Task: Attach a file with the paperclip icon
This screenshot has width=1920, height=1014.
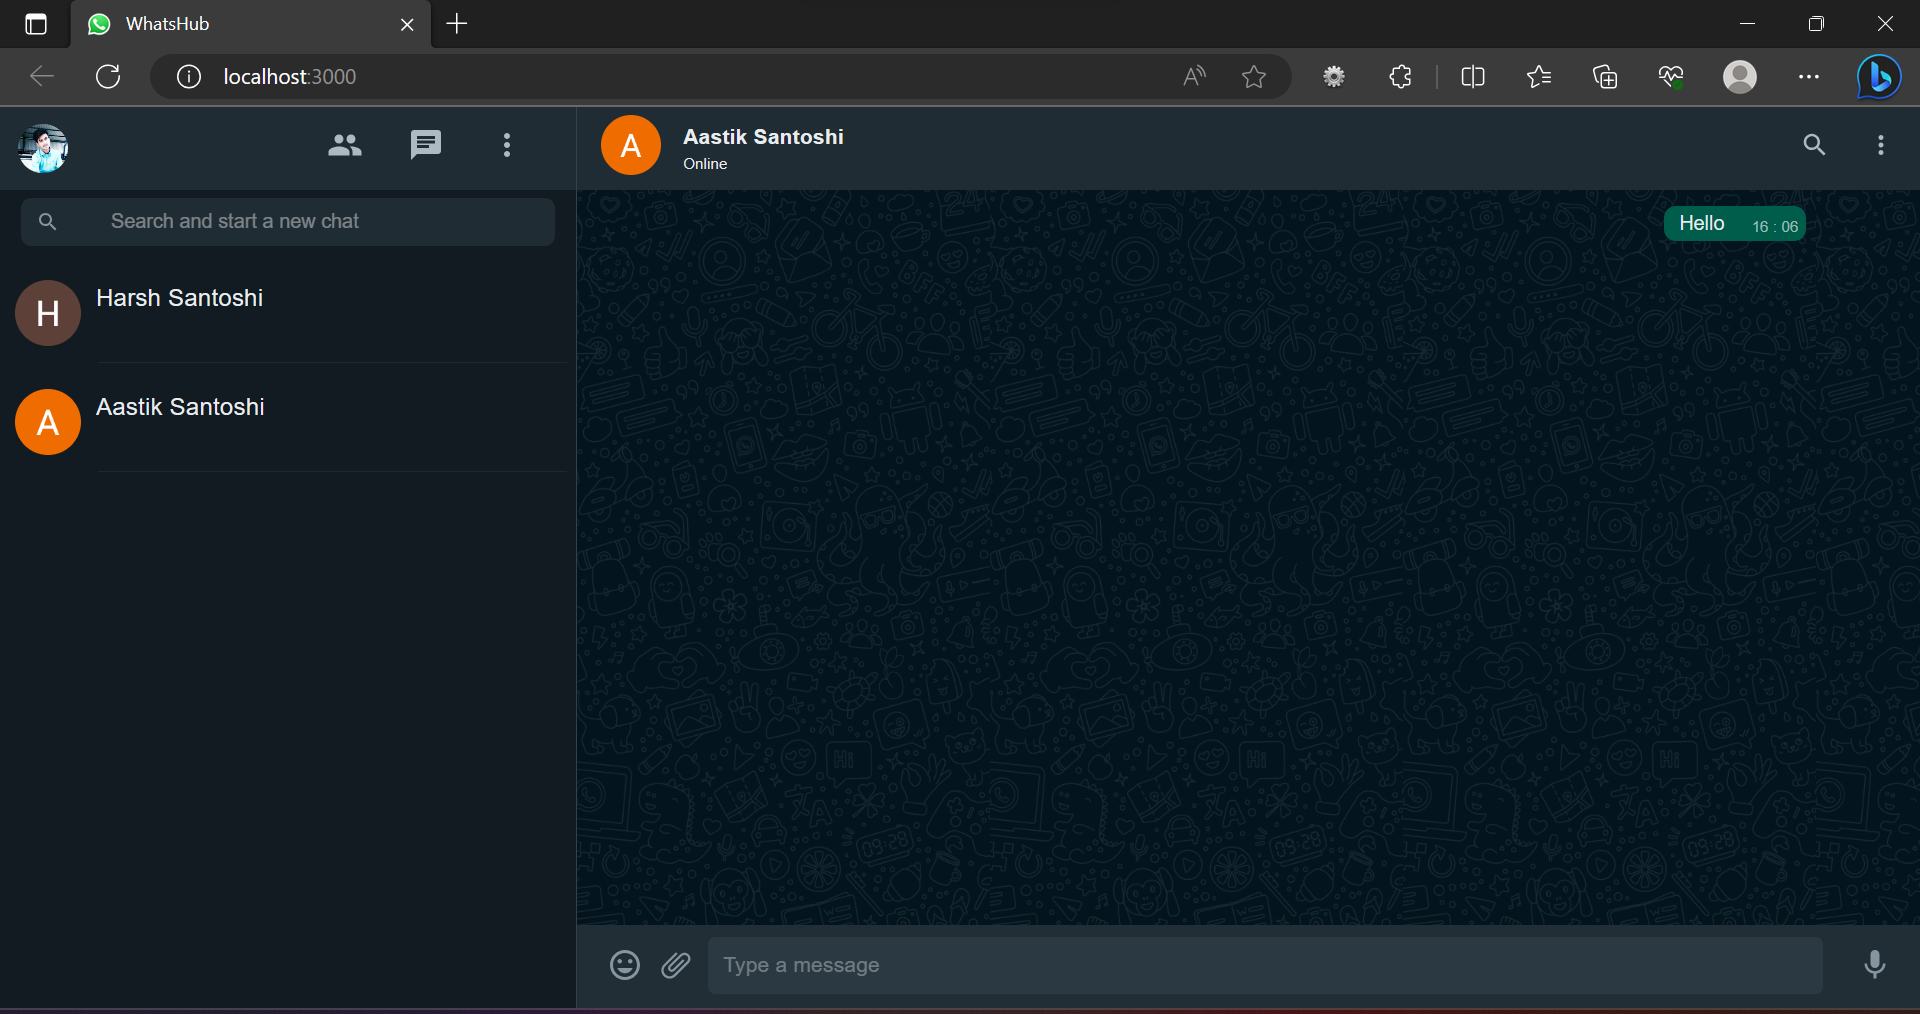Action: point(676,965)
